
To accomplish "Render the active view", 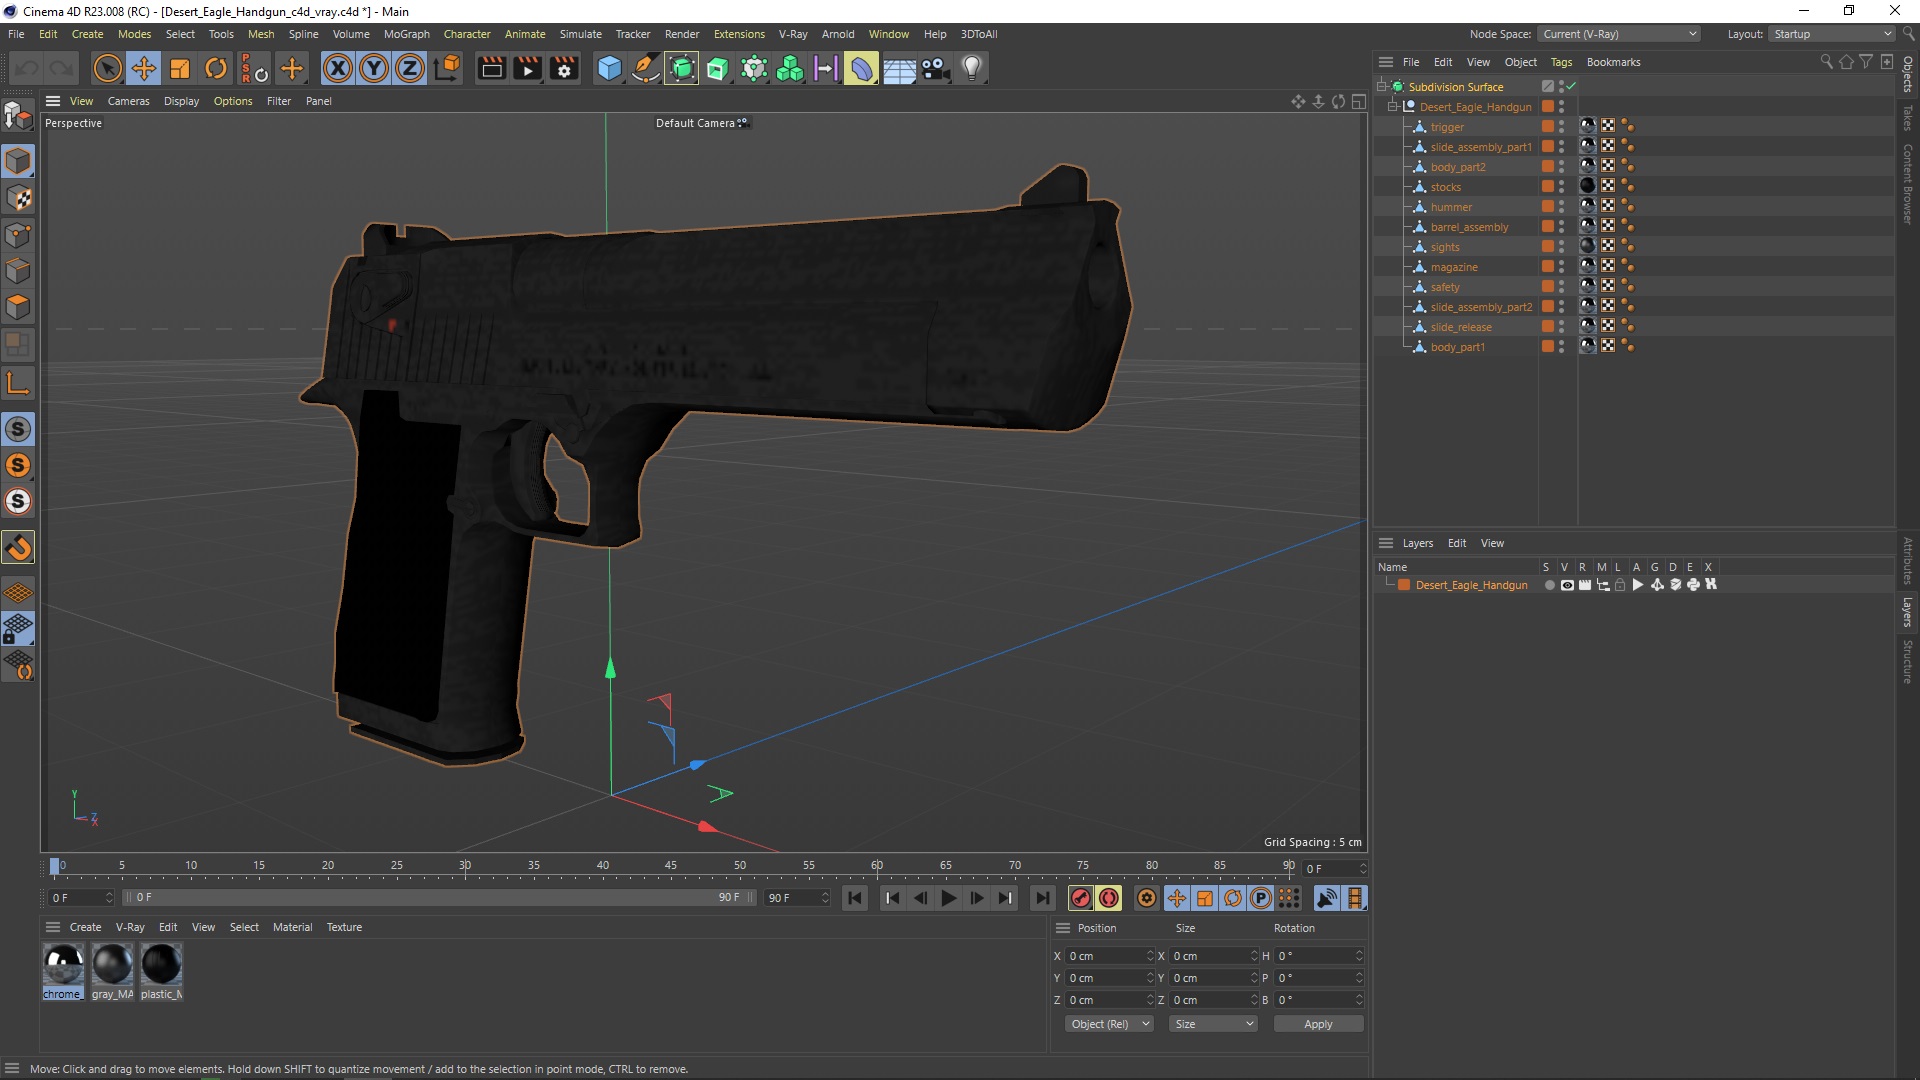I will [x=491, y=68].
